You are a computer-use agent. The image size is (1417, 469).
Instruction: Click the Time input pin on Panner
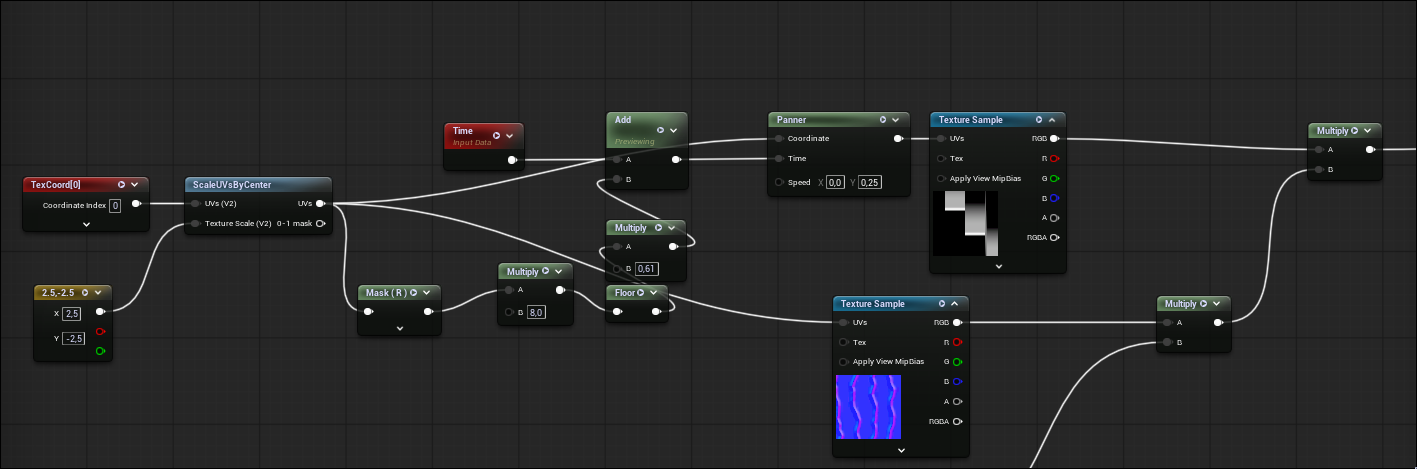779,158
